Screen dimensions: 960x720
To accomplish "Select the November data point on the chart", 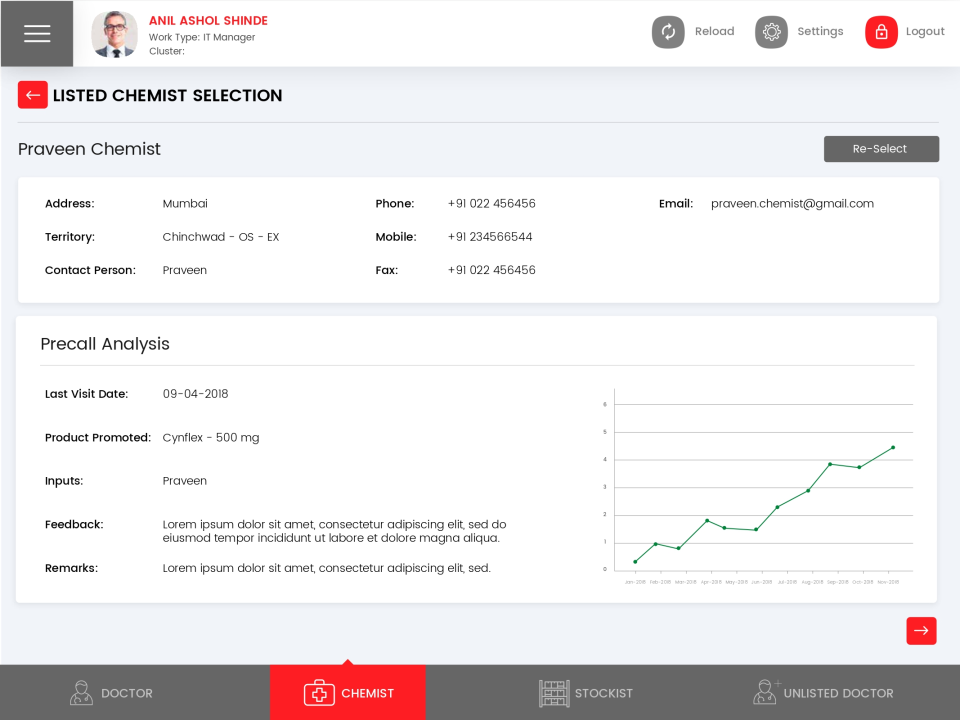I will click(893, 447).
